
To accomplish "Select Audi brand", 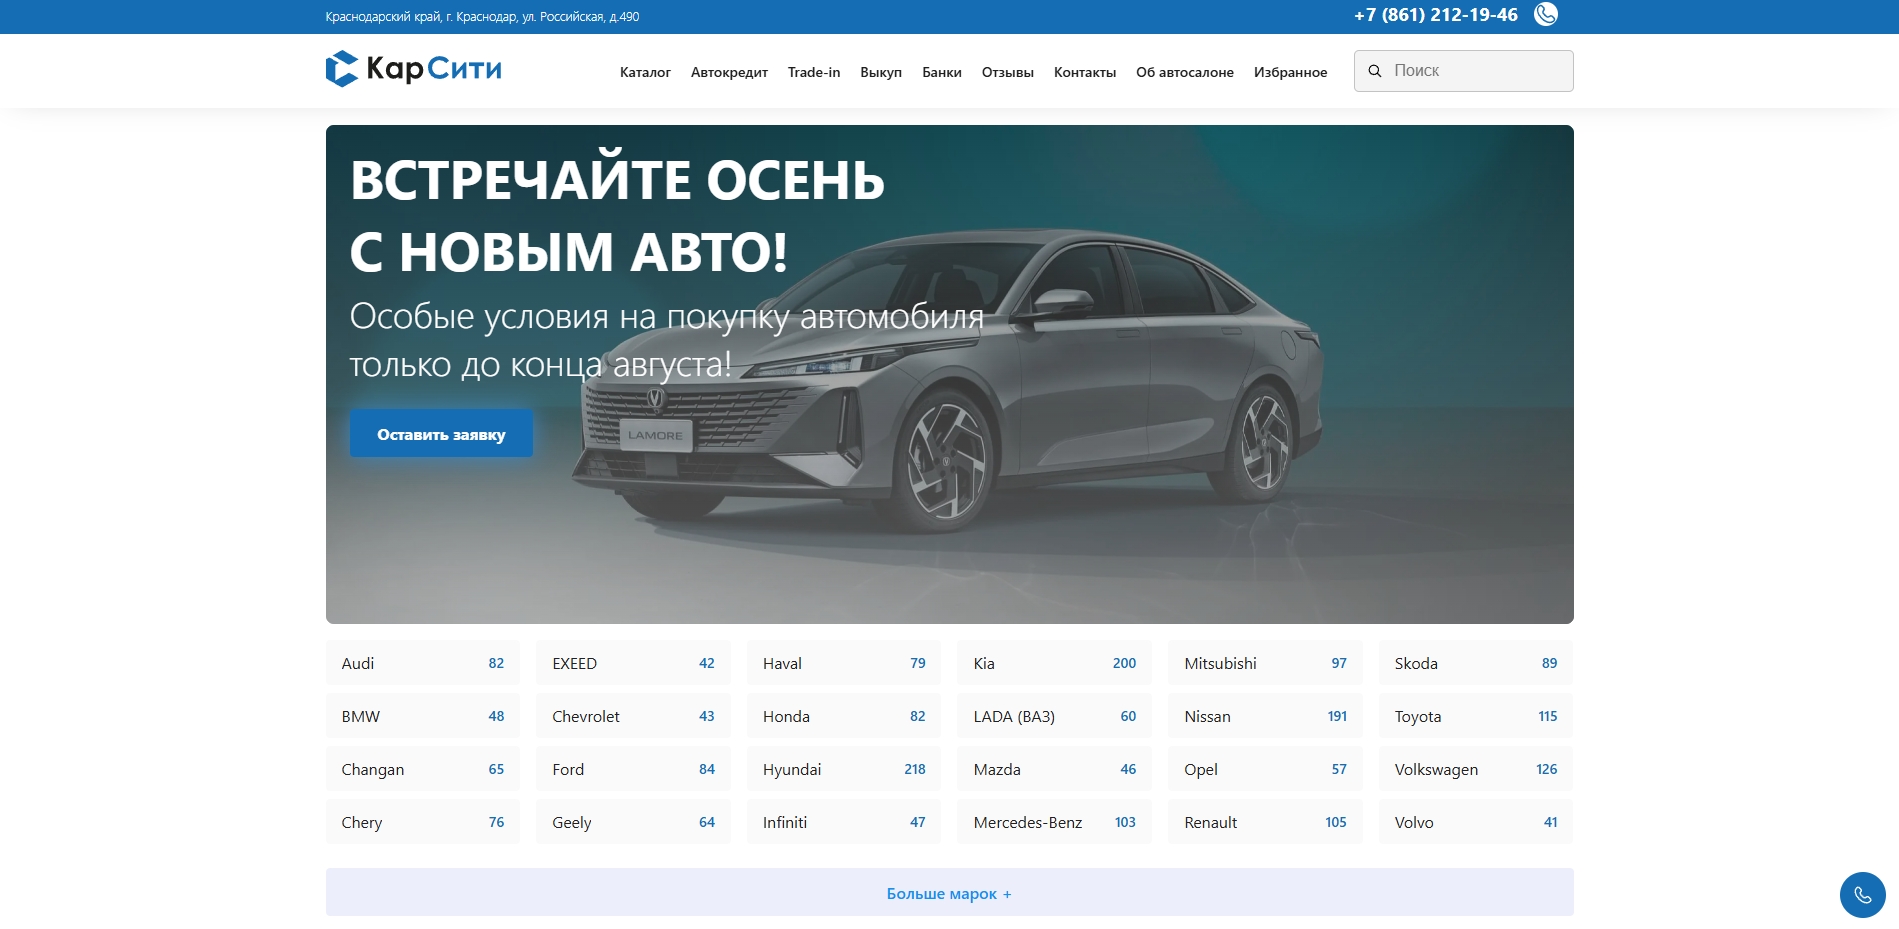I will [x=422, y=663].
